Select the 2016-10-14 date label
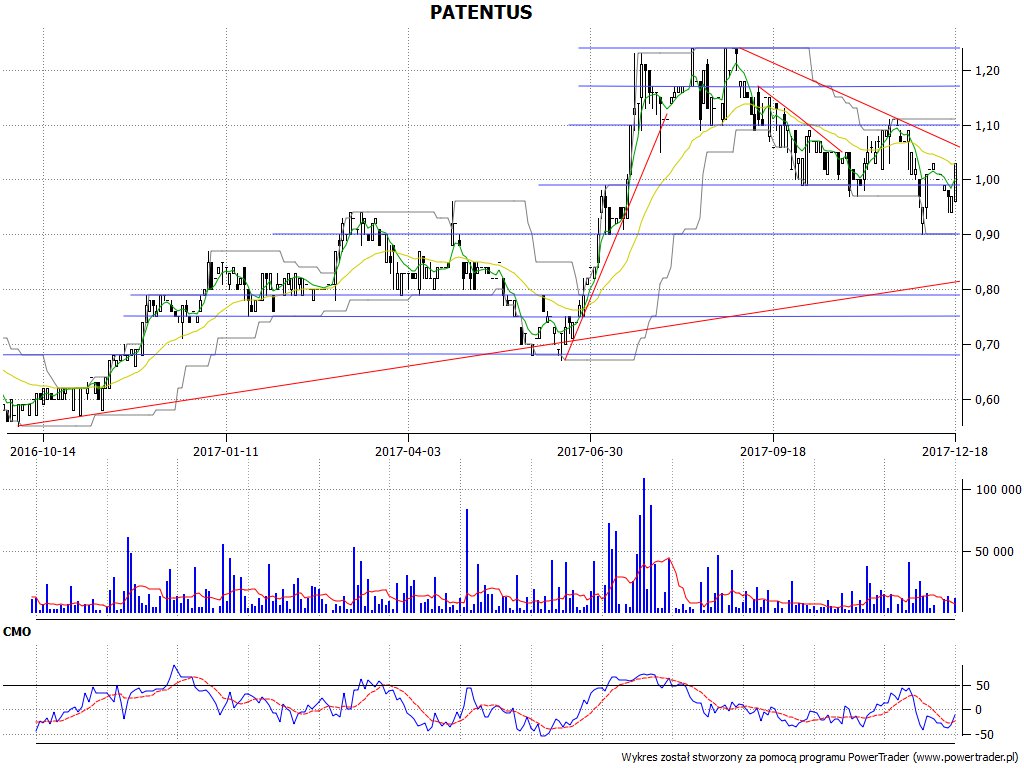Image resolution: width=1024 pixels, height=768 pixels. click(x=43, y=451)
